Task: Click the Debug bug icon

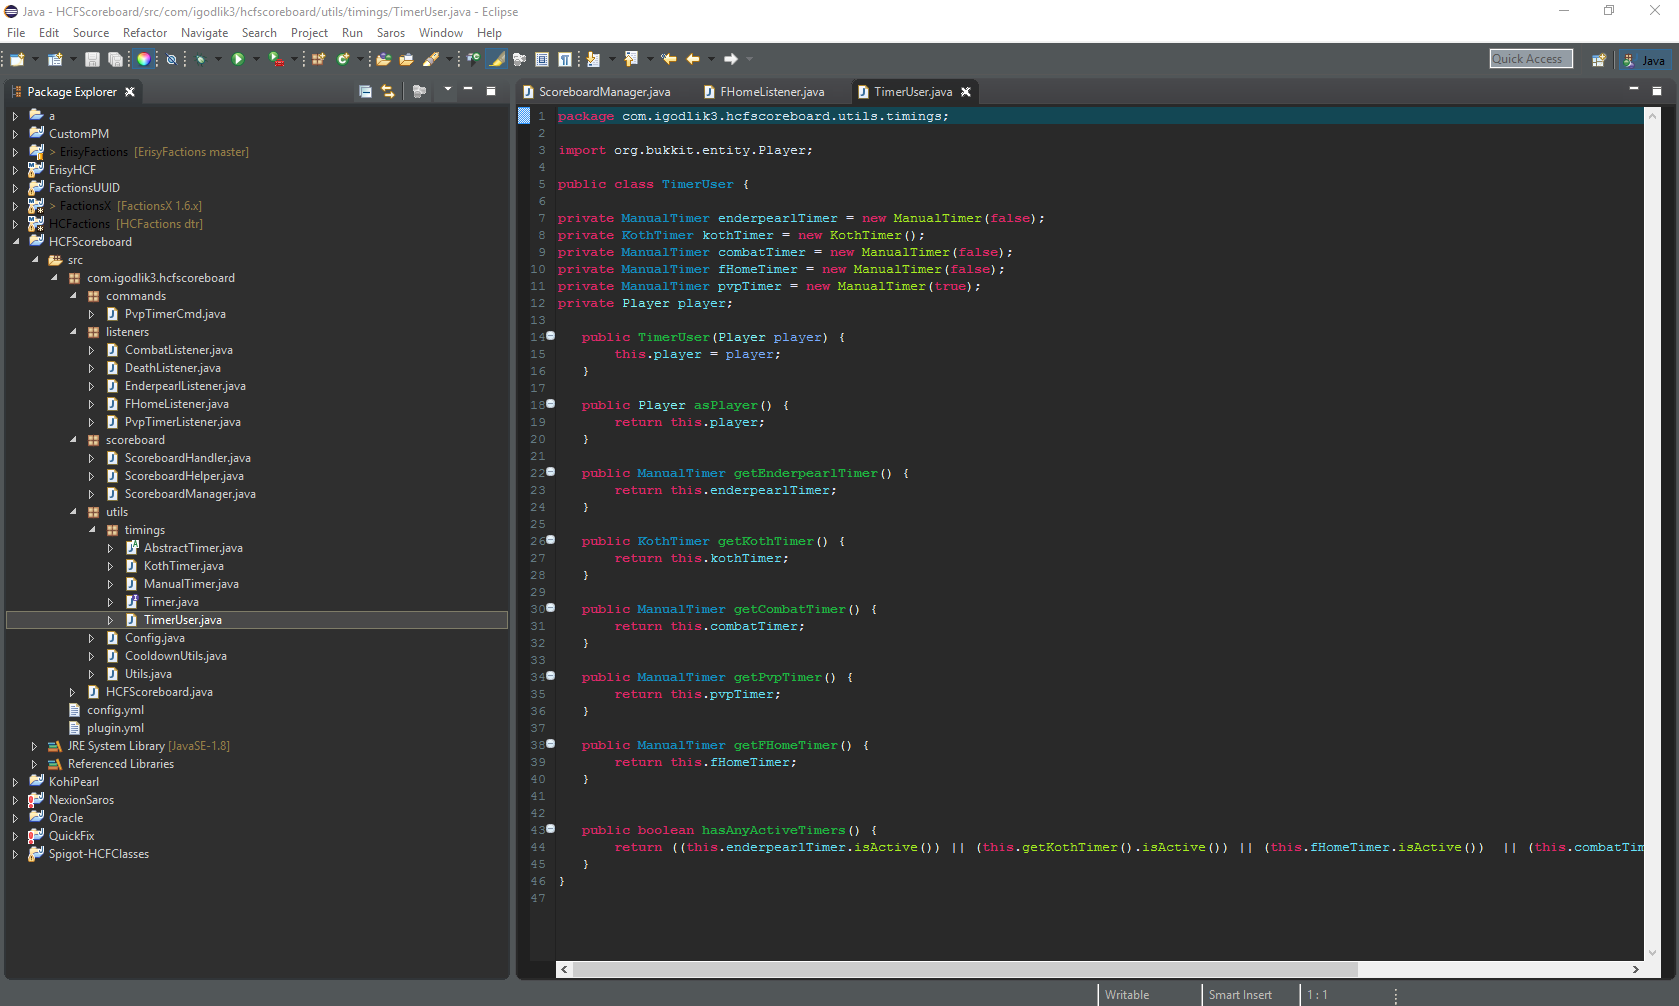Action: coord(200,60)
